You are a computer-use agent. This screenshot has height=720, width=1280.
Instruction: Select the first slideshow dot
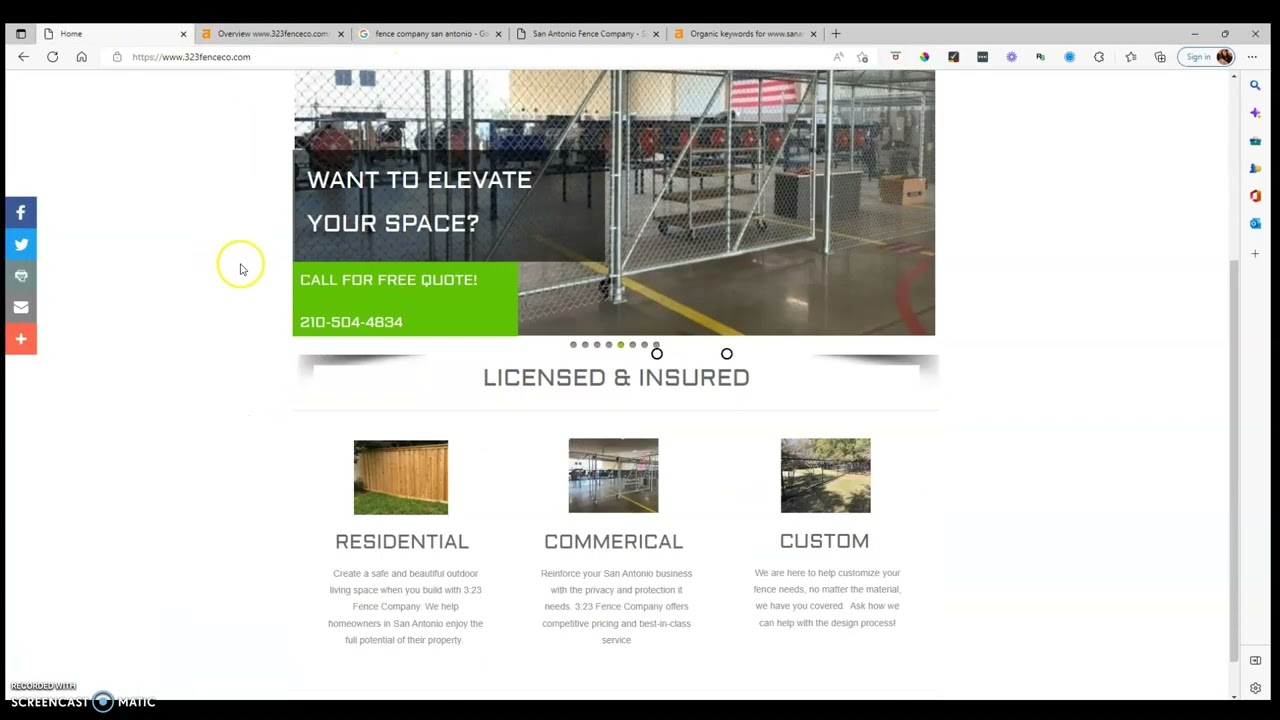pyautogui.click(x=573, y=345)
